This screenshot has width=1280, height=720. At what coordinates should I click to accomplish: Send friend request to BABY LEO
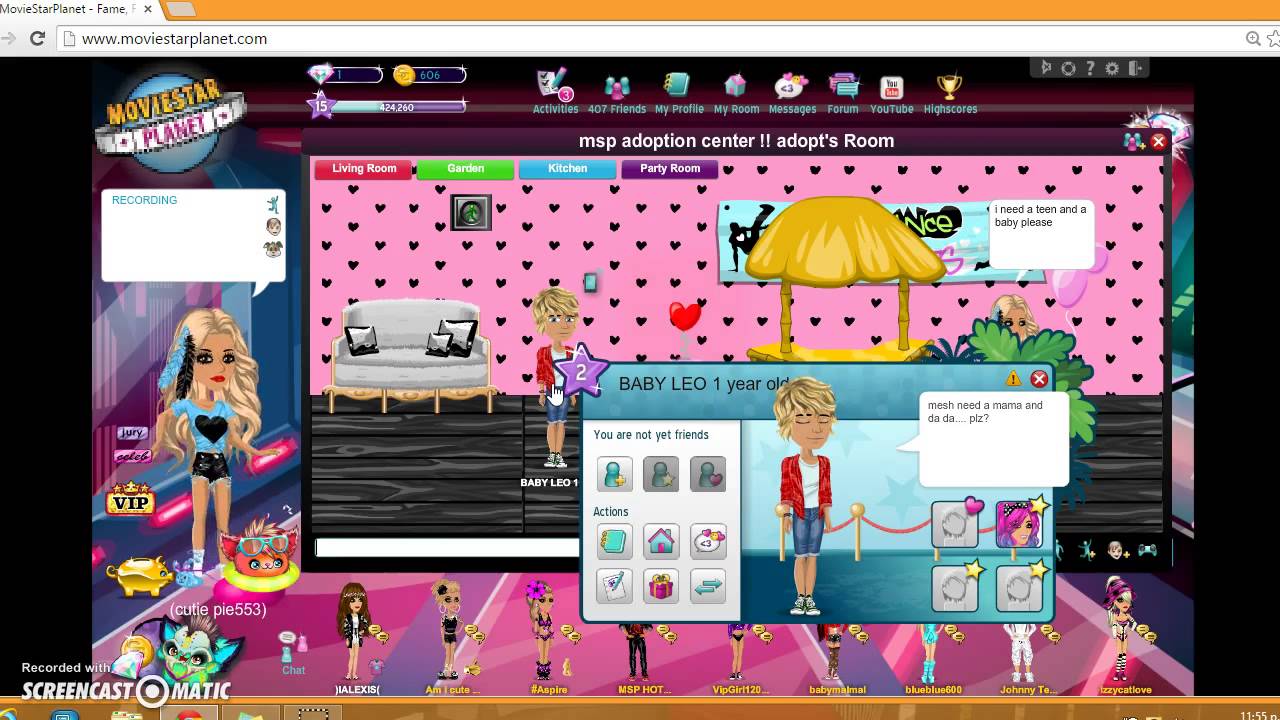(614, 474)
